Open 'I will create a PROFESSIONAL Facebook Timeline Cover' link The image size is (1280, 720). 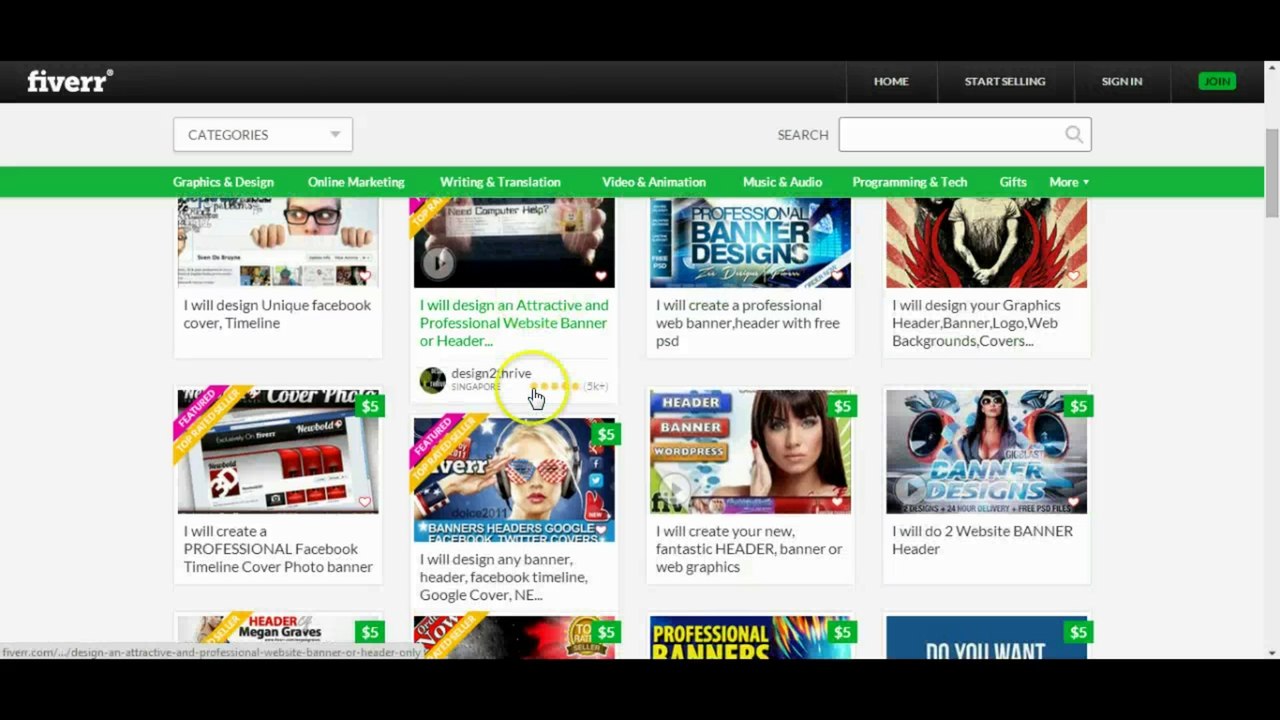(278, 549)
